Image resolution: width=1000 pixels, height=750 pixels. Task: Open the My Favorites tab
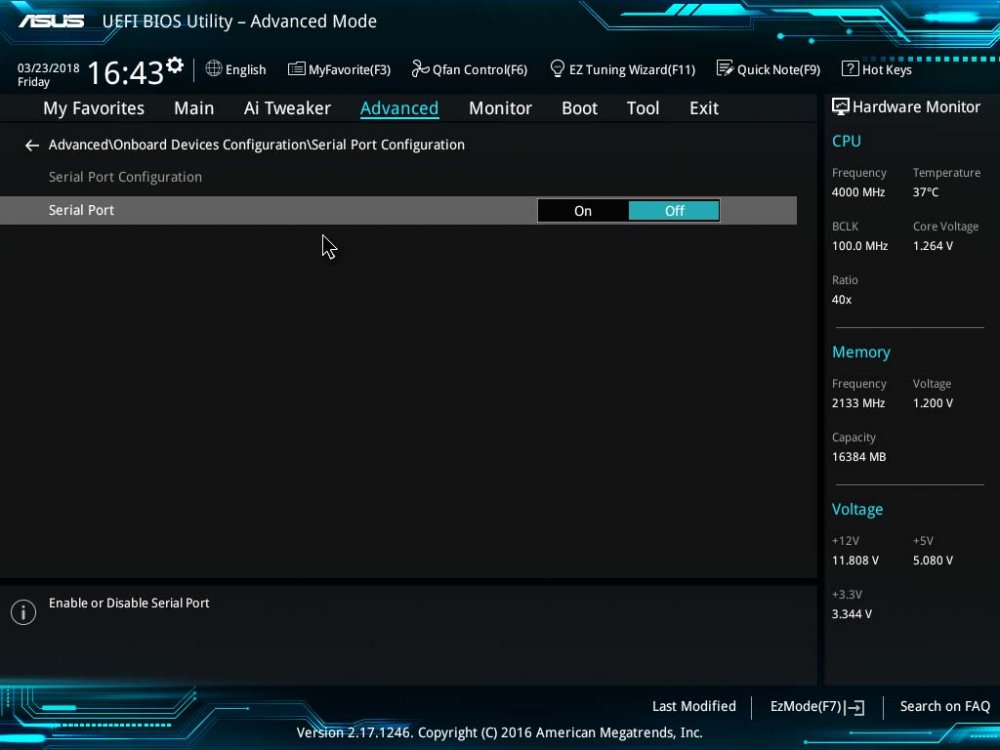pyautogui.click(x=94, y=108)
